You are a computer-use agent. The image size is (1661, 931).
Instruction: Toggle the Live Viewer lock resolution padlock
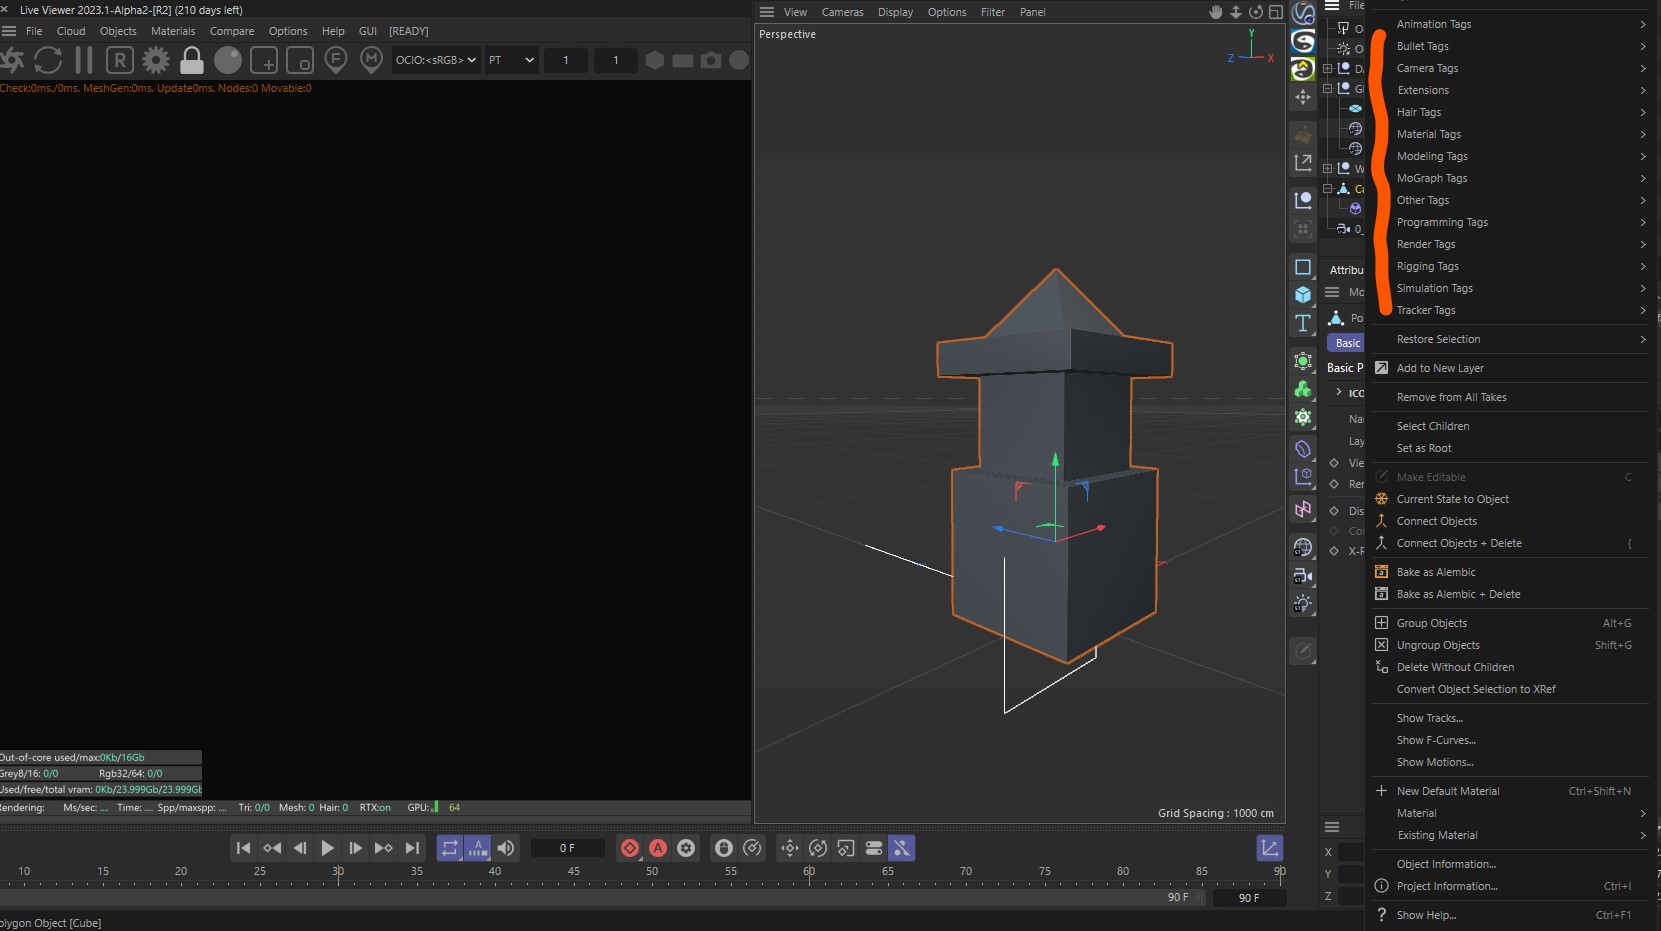[x=192, y=60]
